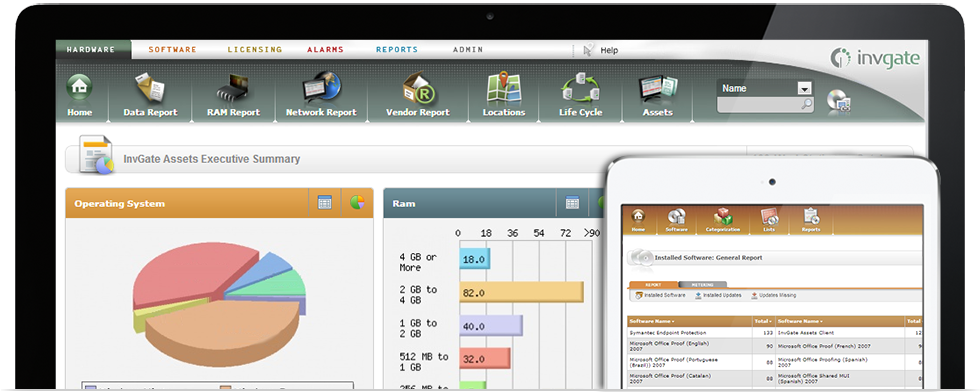Switch Ram panel to table view

click(x=572, y=203)
